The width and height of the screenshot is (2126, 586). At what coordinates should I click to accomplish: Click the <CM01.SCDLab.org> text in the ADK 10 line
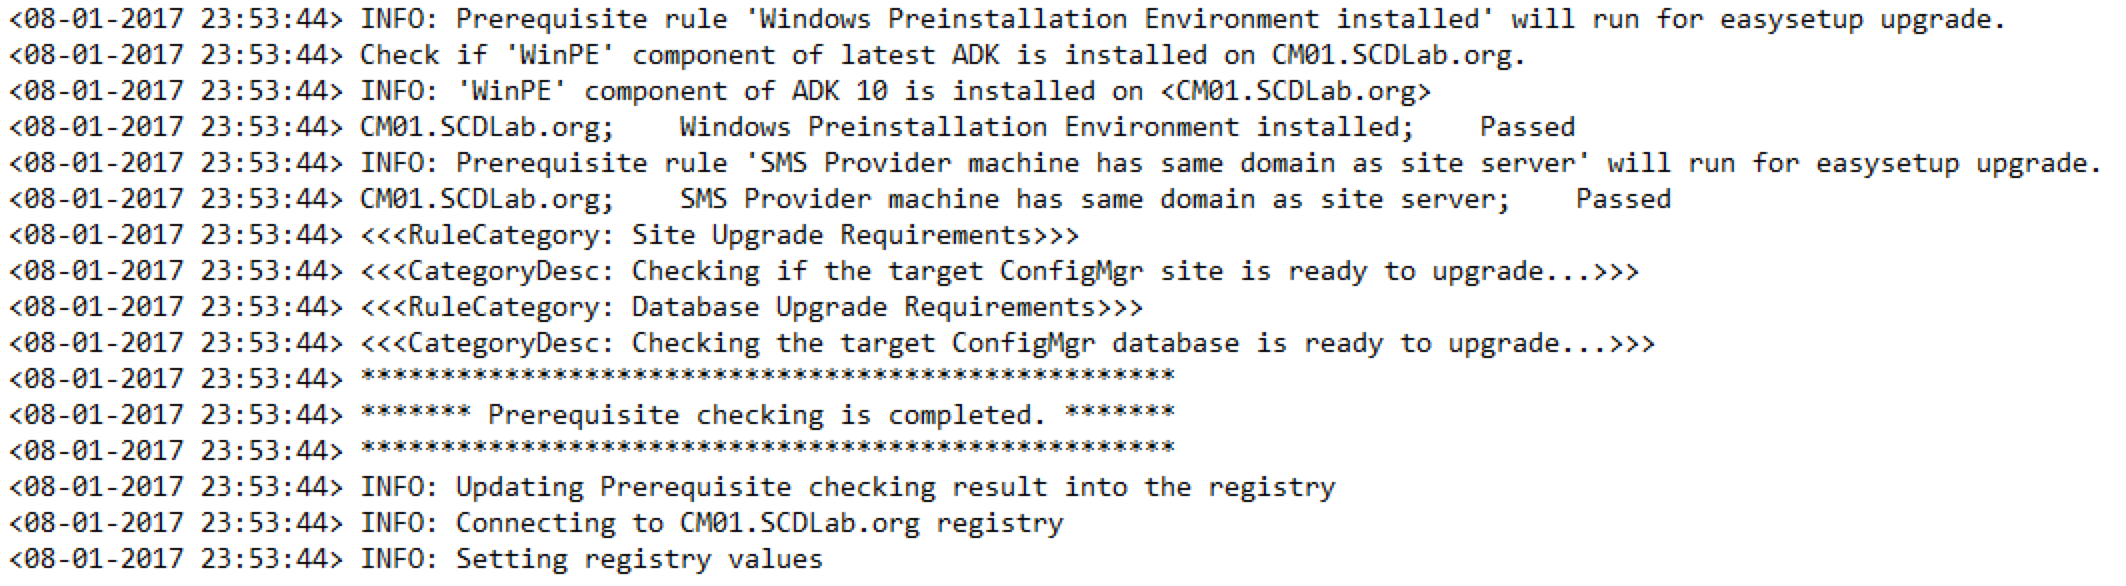coord(1296,91)
